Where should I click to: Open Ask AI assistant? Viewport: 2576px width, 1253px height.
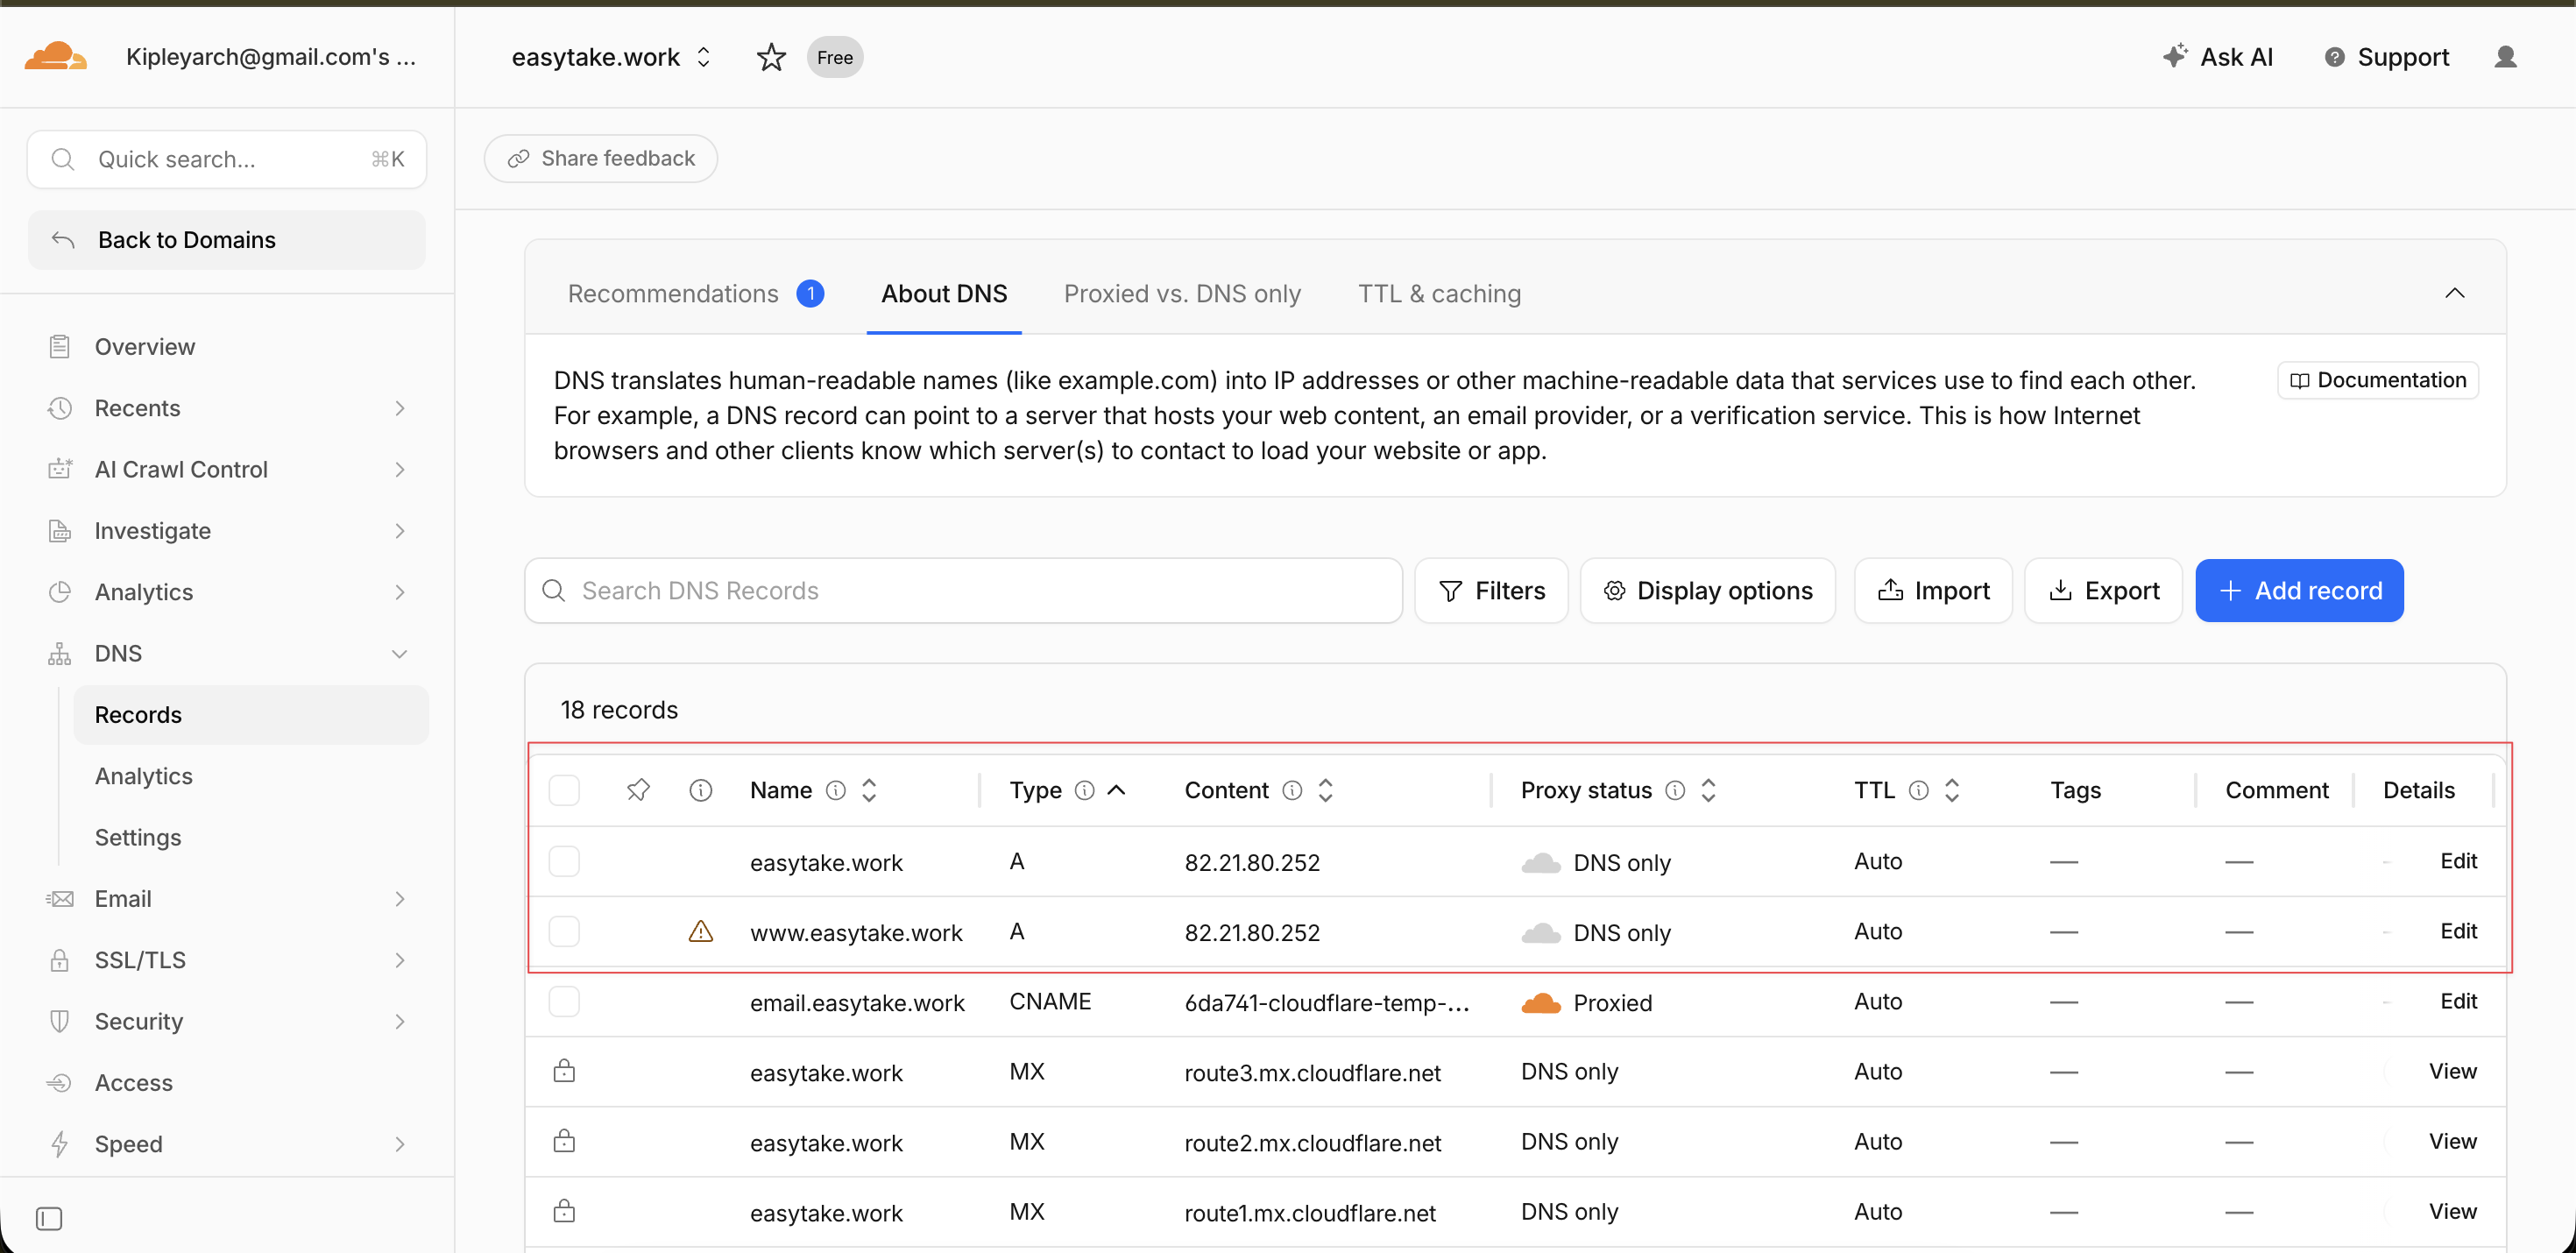(2218, 57)
